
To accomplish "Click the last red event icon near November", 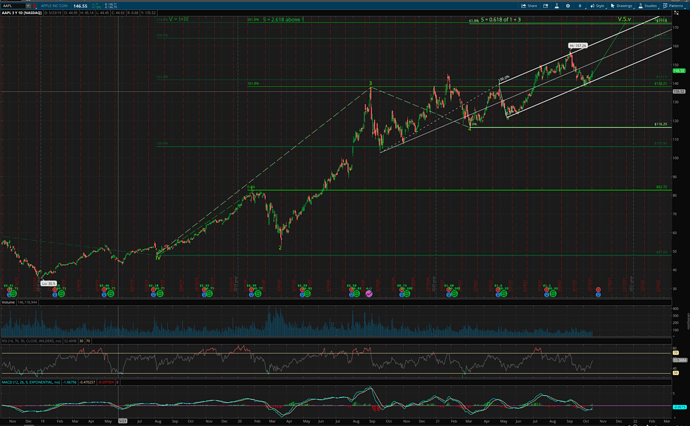I will [x=598, y=289].
